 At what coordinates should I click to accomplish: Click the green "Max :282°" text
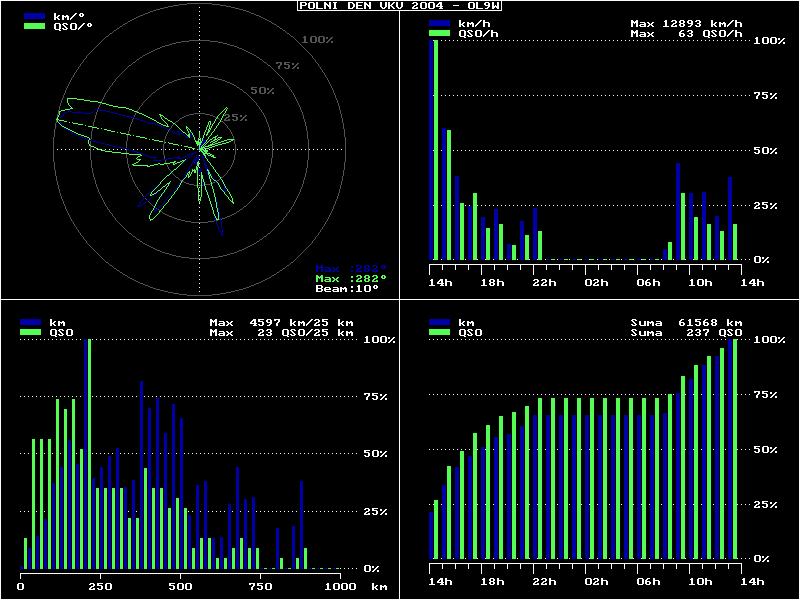pos(351,279)
